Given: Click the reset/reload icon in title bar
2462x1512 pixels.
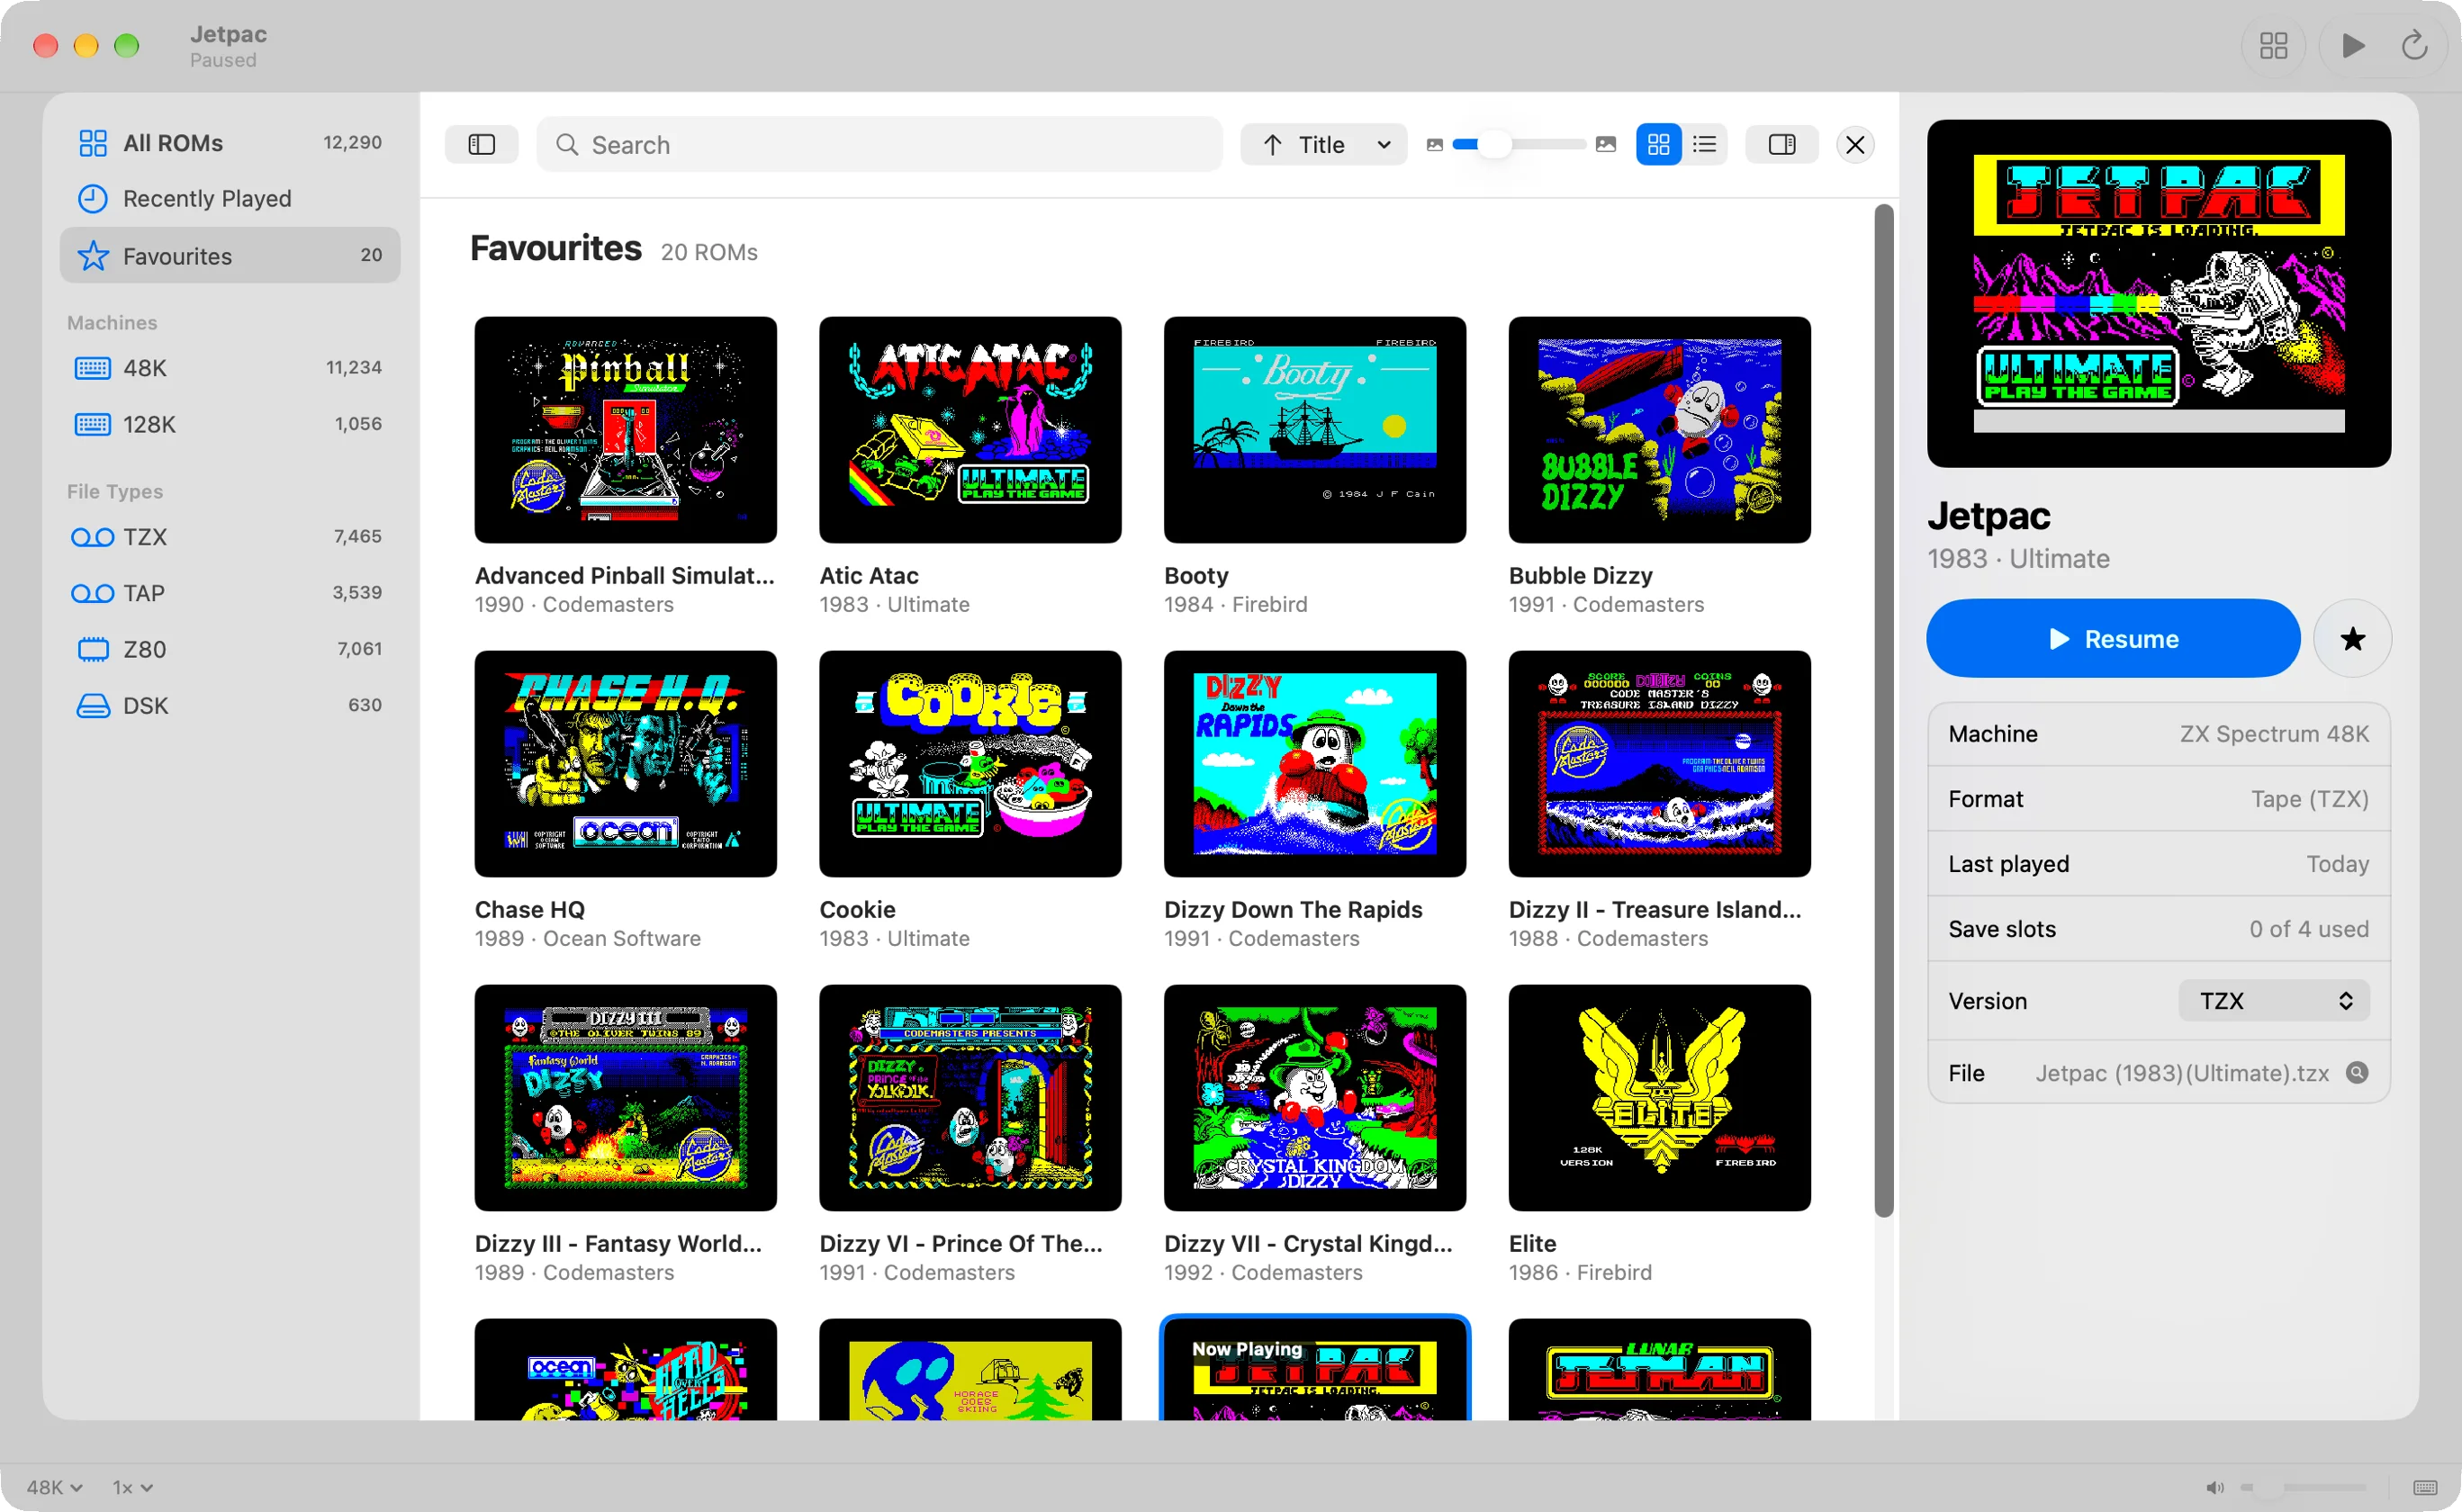Looking at the screenshot, I should (2414, 45).
